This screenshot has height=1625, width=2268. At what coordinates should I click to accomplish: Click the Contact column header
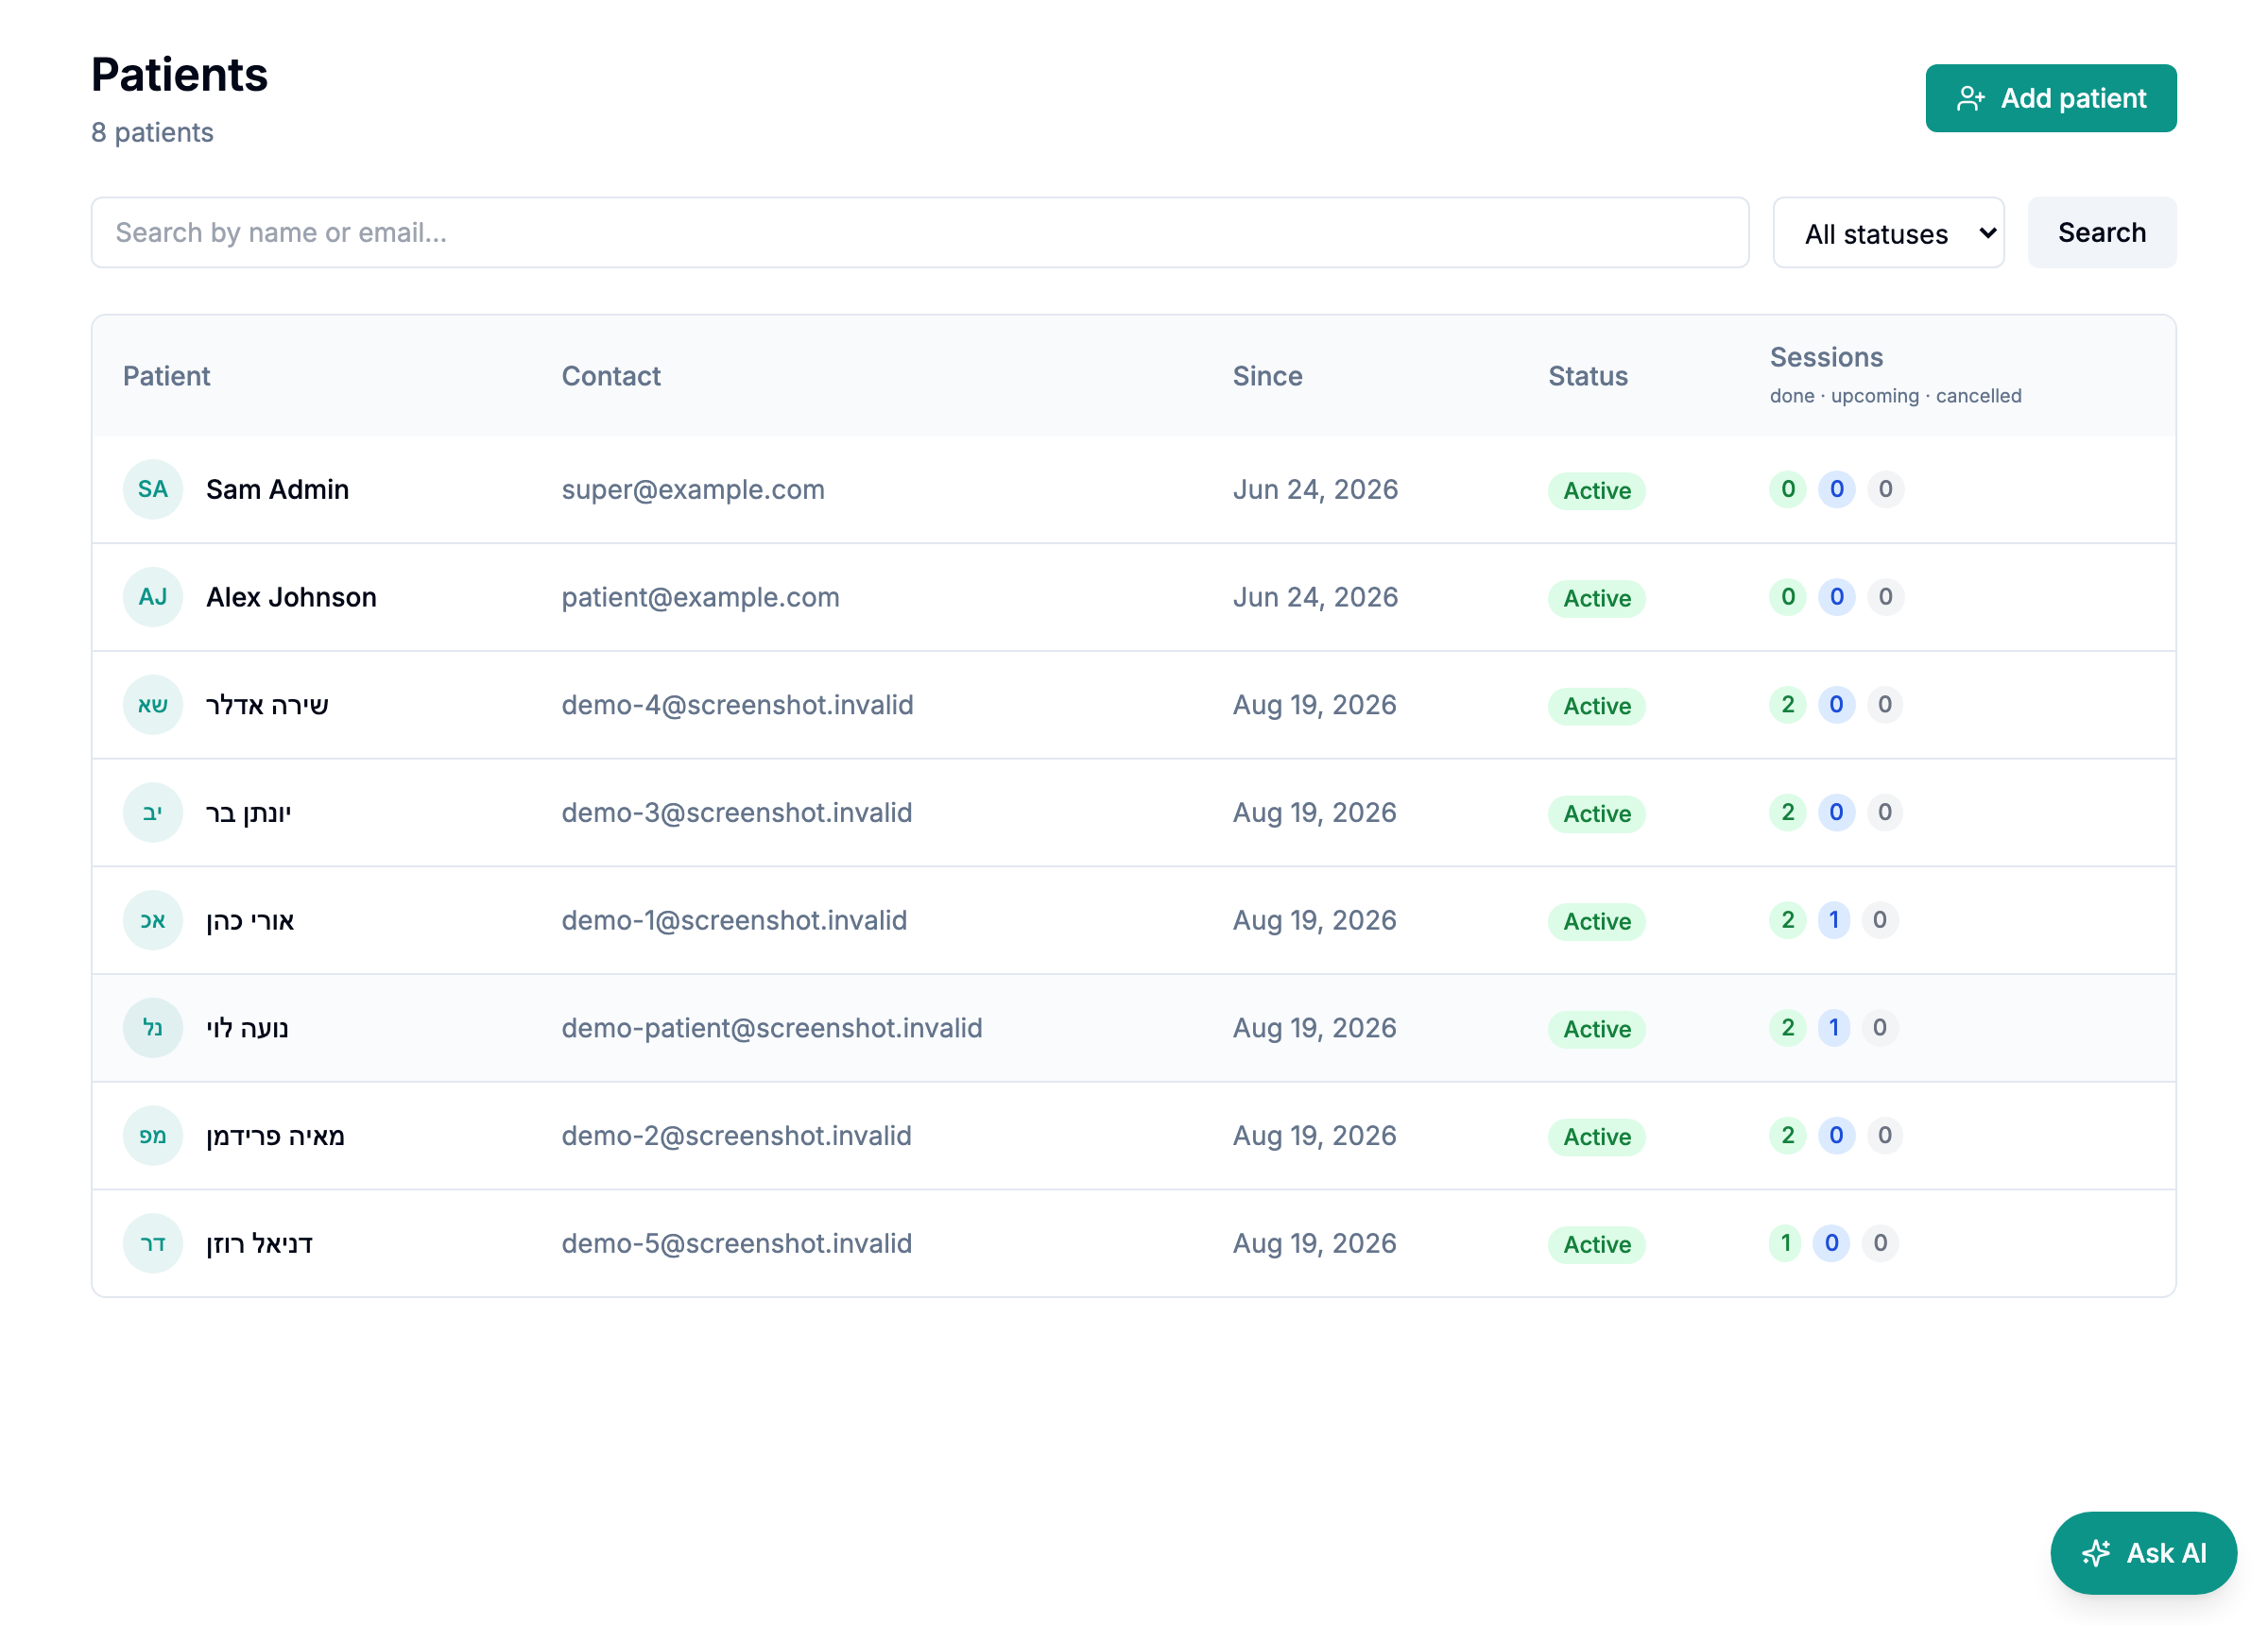(x=611, y=376)
